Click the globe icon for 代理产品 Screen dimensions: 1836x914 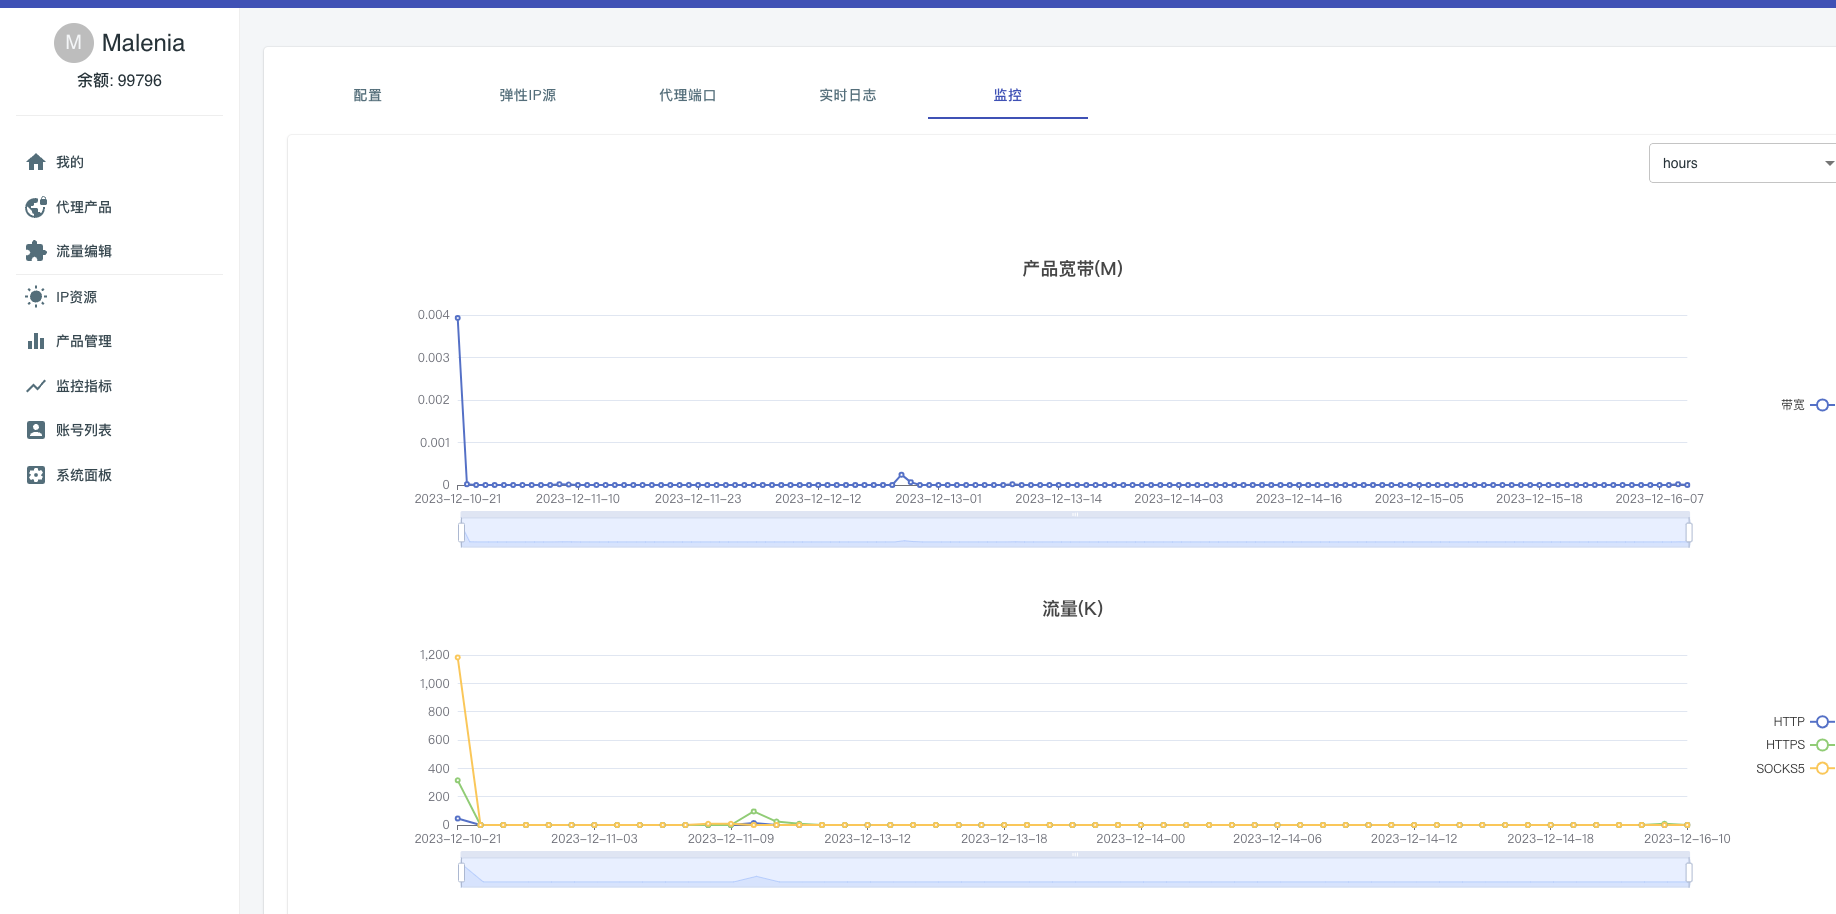36,207
